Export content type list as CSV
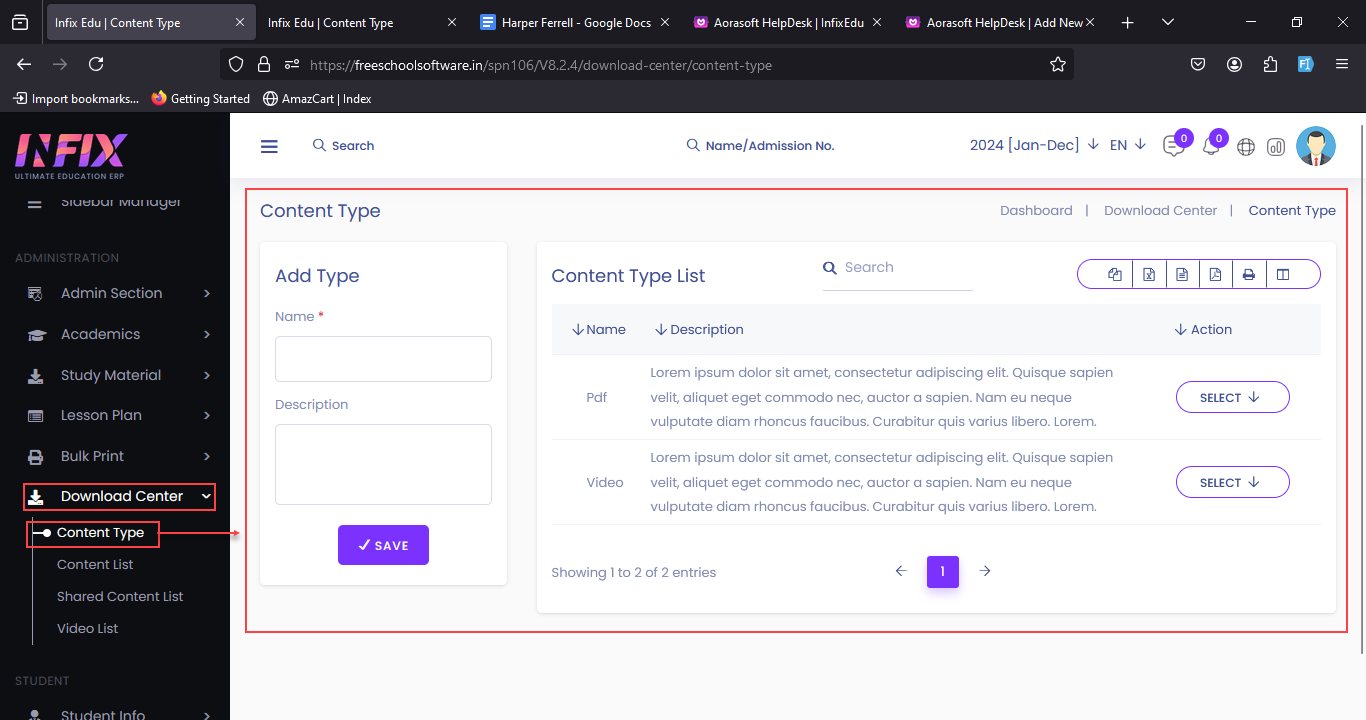1366x720 pixels. click(x=1182, y=274)
